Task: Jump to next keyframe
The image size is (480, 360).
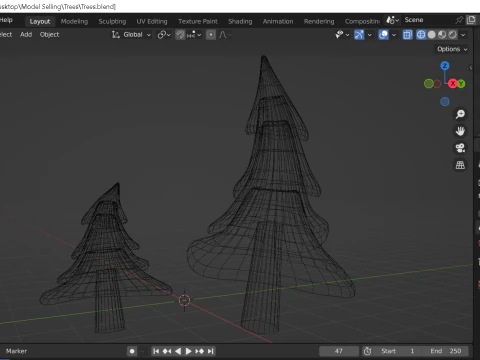Action: pos(199,351)
